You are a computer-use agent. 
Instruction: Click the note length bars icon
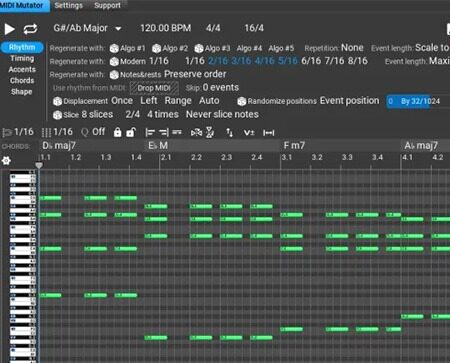click(x=46, y=133)
